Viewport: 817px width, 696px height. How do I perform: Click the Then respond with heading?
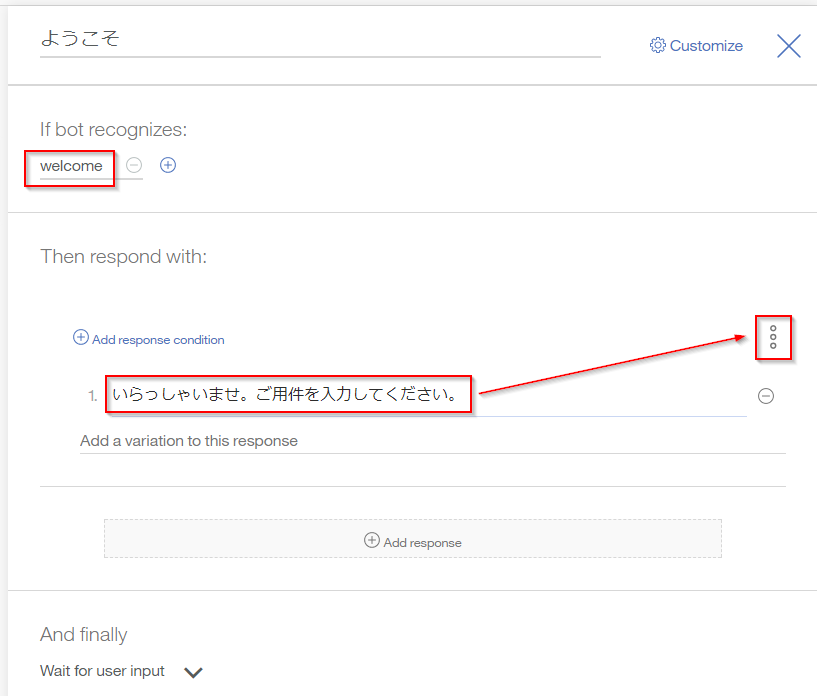pyautogui.click(x=123, y=257)
